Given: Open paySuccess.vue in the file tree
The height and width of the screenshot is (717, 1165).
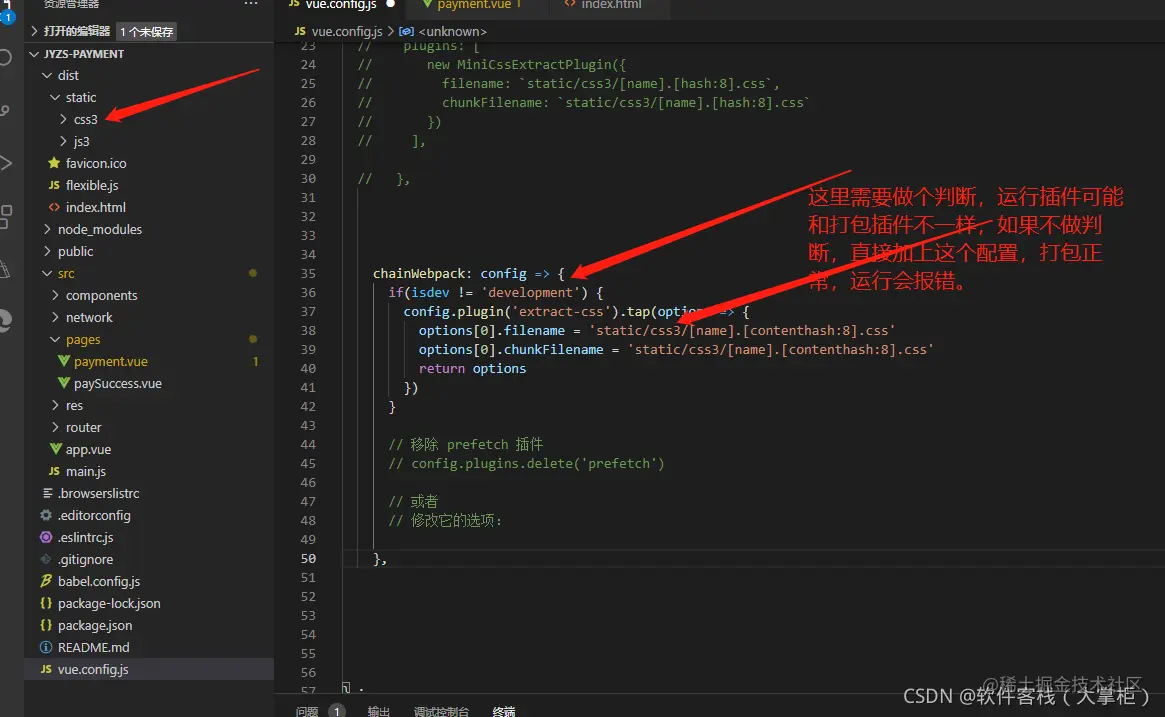Looking at the screenshot, I should coord(117,383).
